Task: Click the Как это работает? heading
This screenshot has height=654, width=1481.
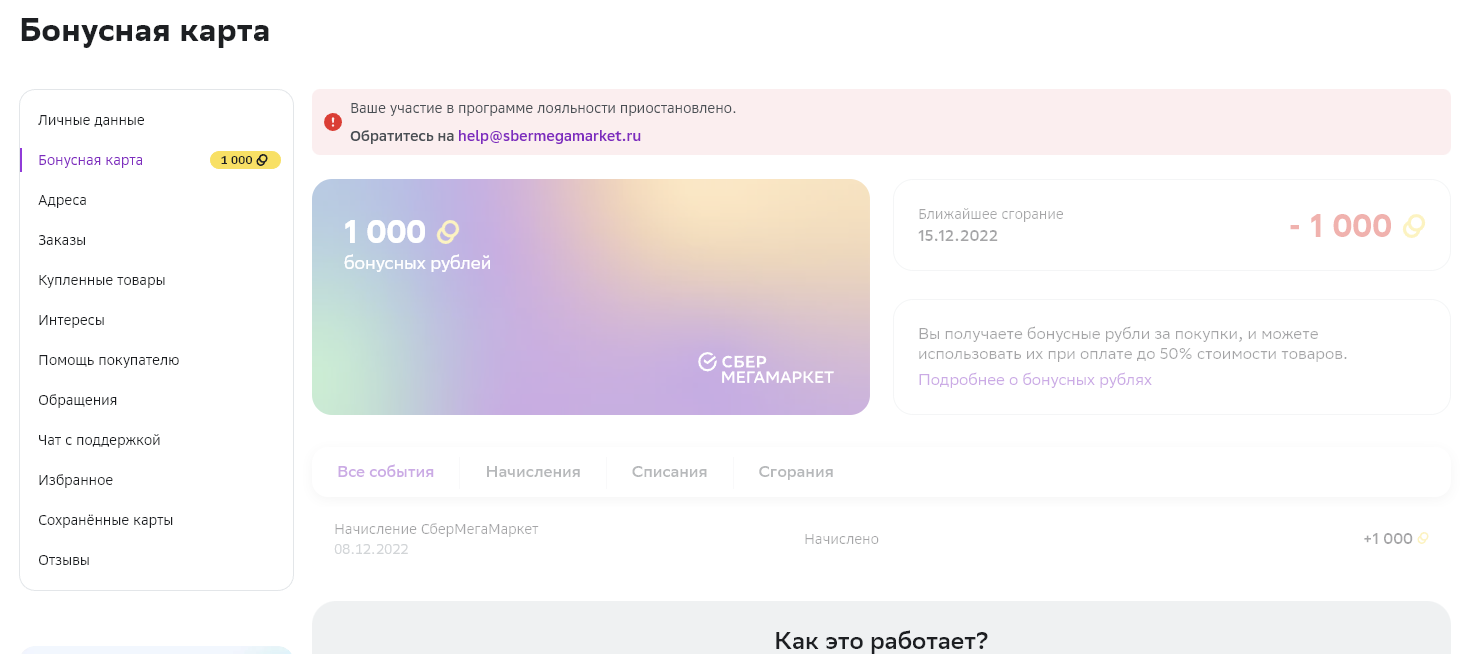Action: click(881, 640)
